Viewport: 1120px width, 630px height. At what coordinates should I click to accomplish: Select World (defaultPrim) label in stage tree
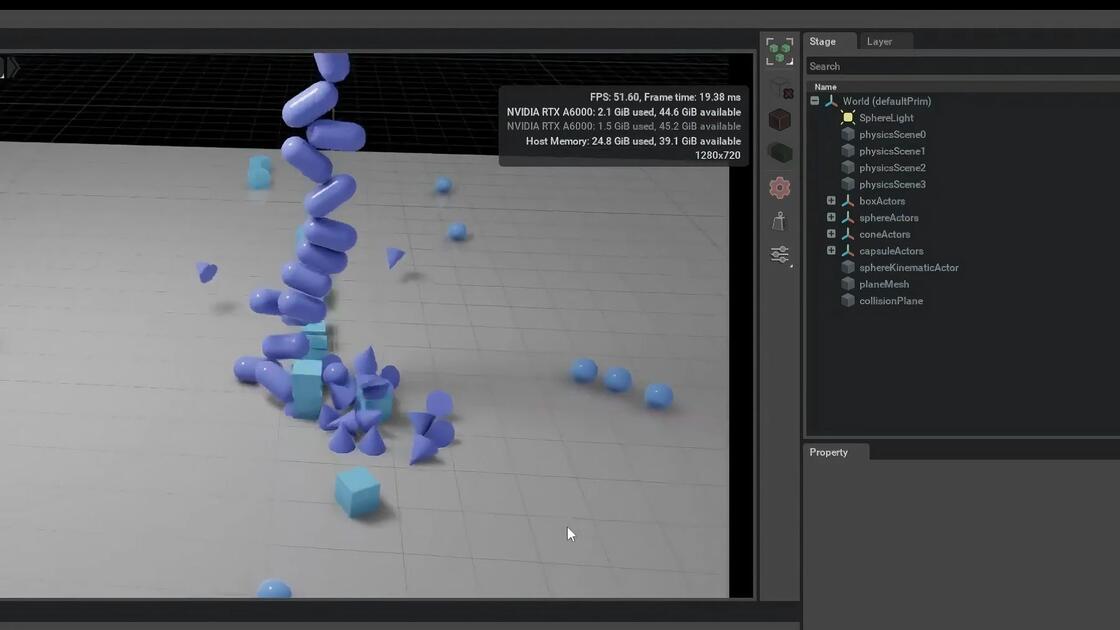tap(886, 101)
